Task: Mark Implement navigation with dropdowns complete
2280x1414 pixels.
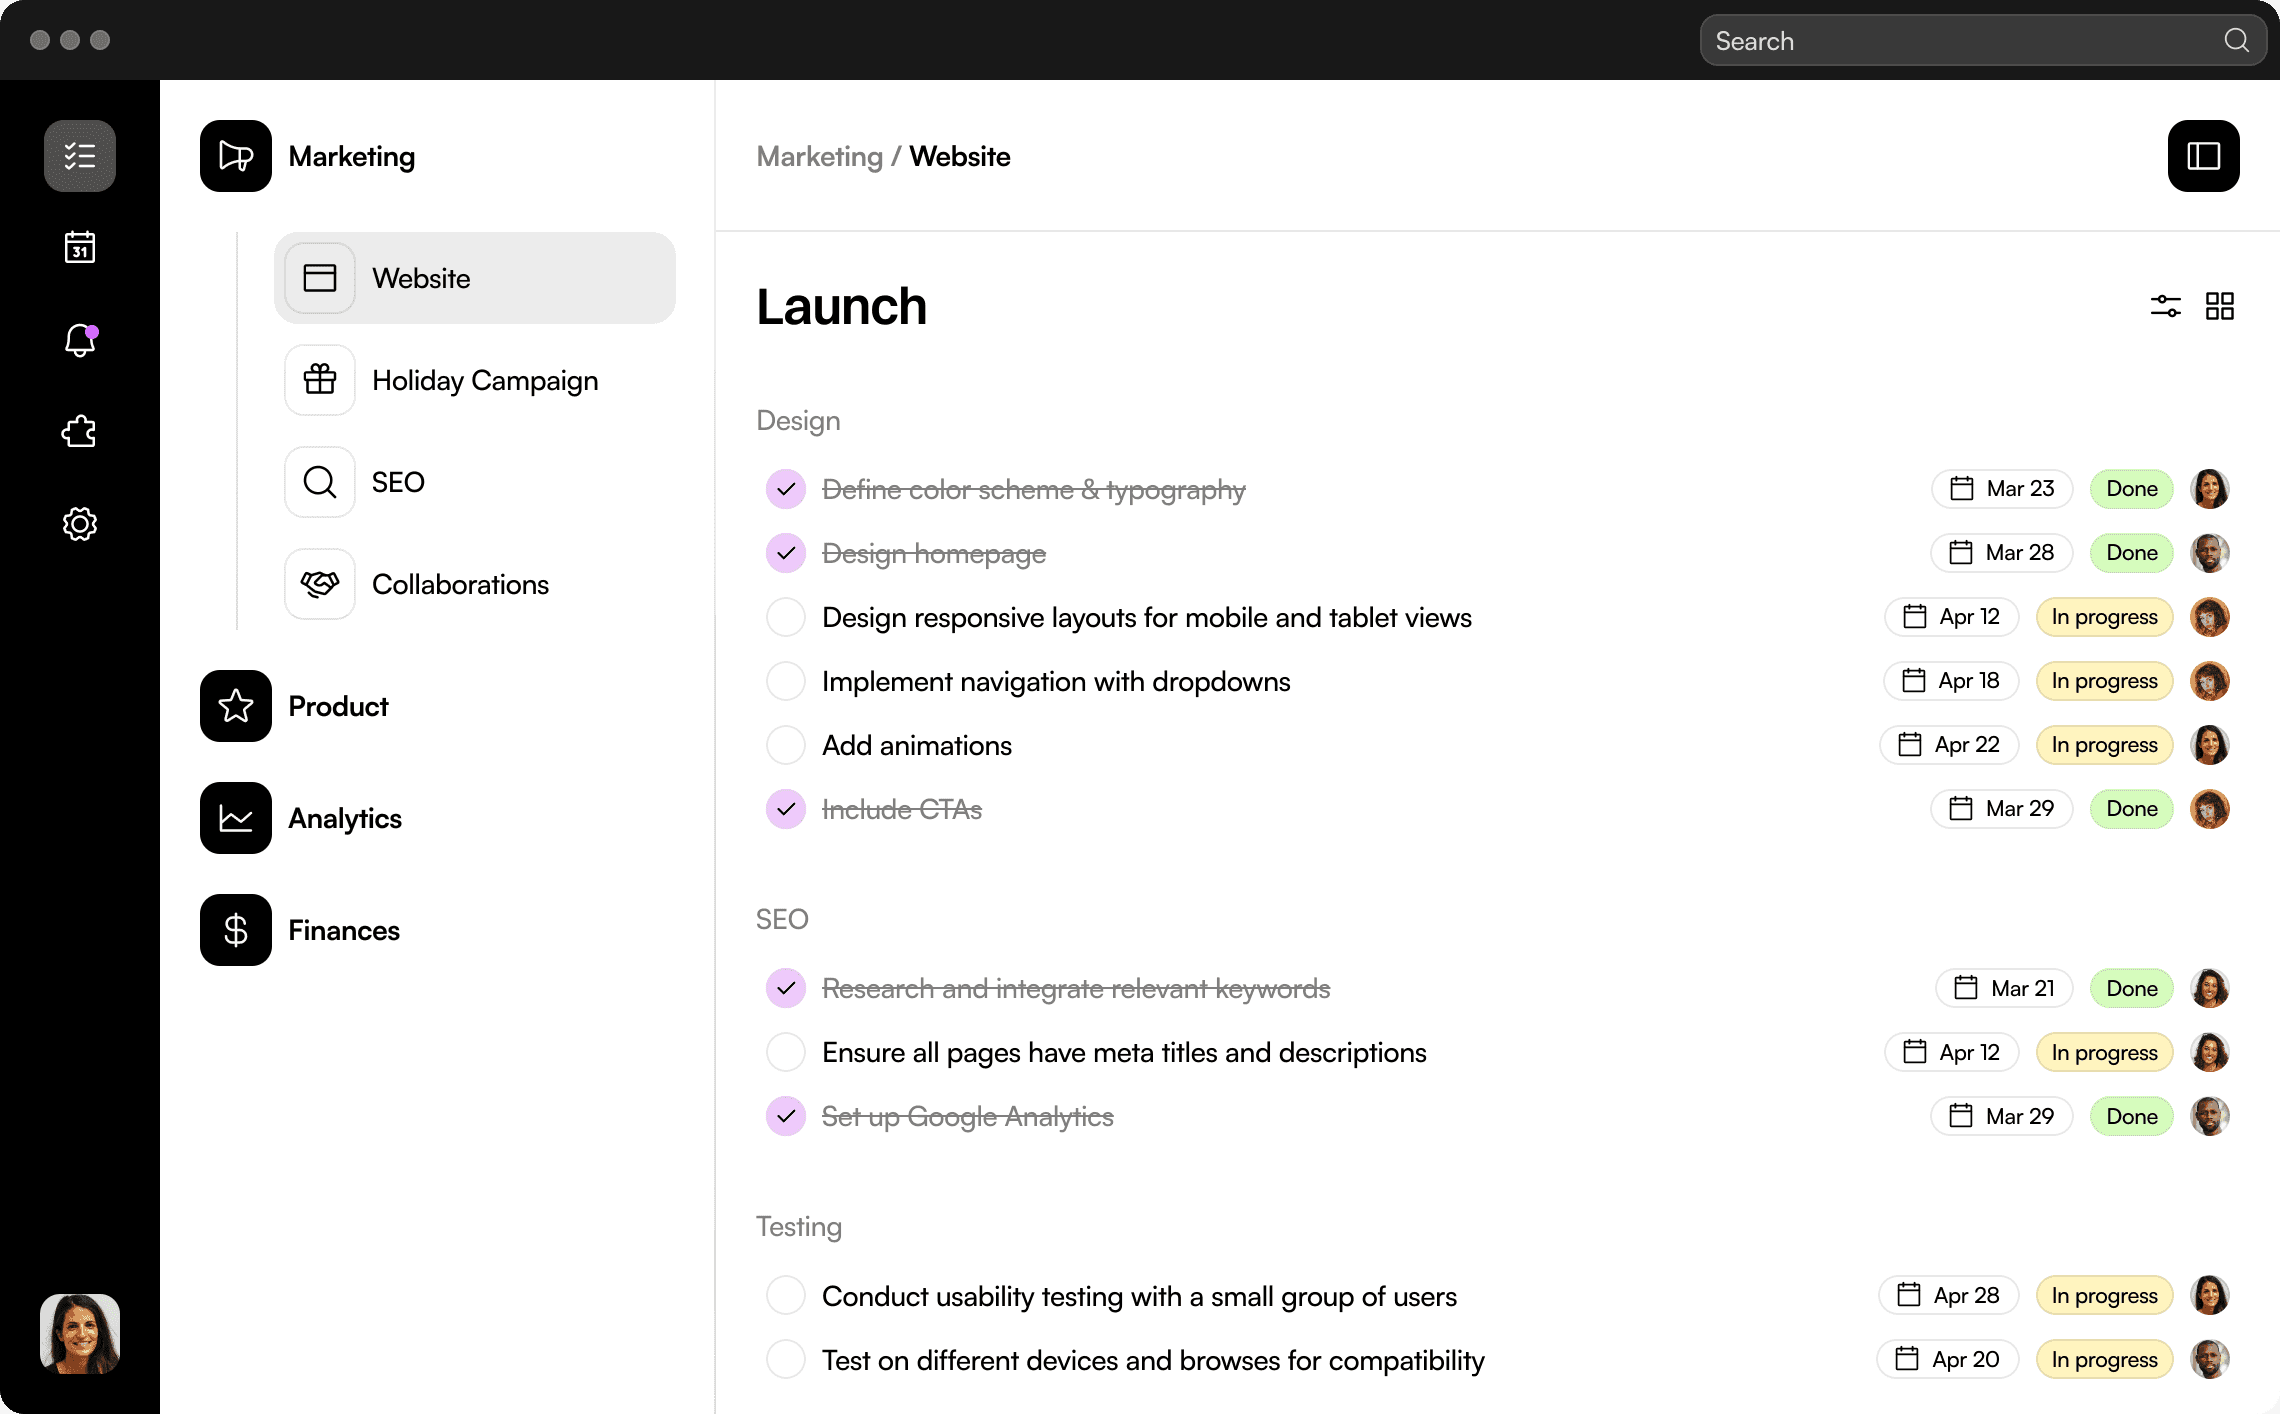Action: (786, 681)
